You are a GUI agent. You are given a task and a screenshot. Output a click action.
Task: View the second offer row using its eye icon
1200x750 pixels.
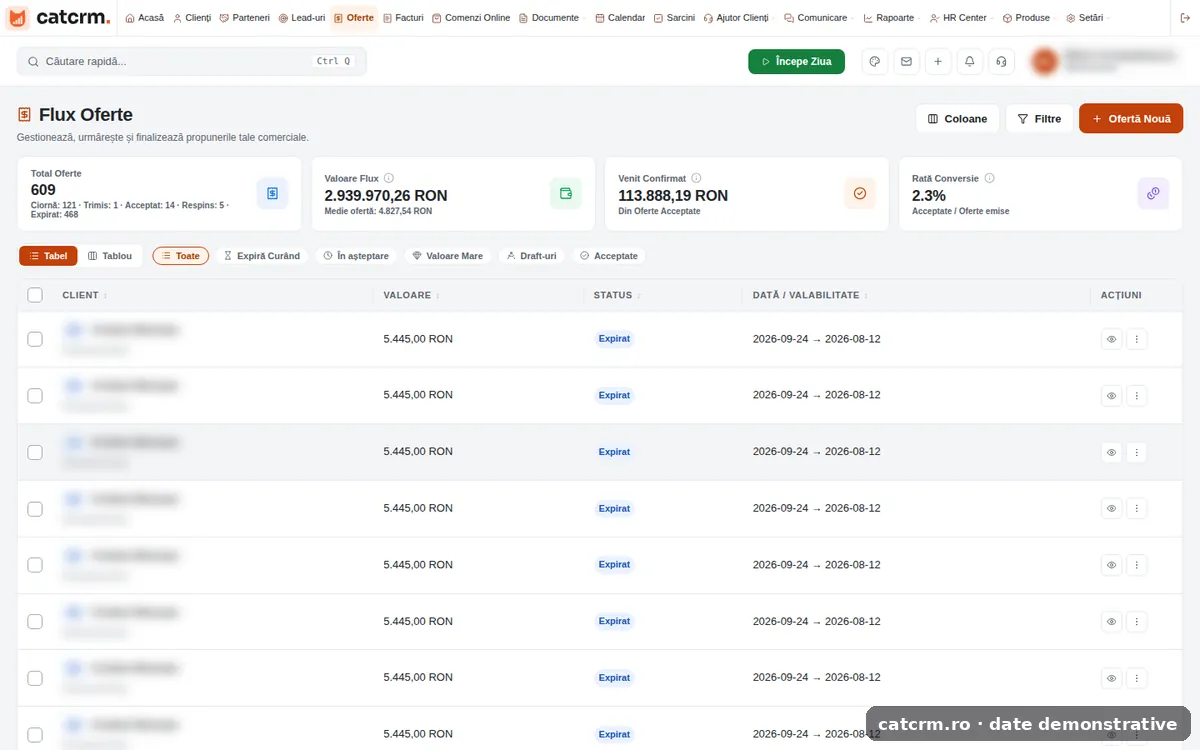click(x=1111, y=395)
